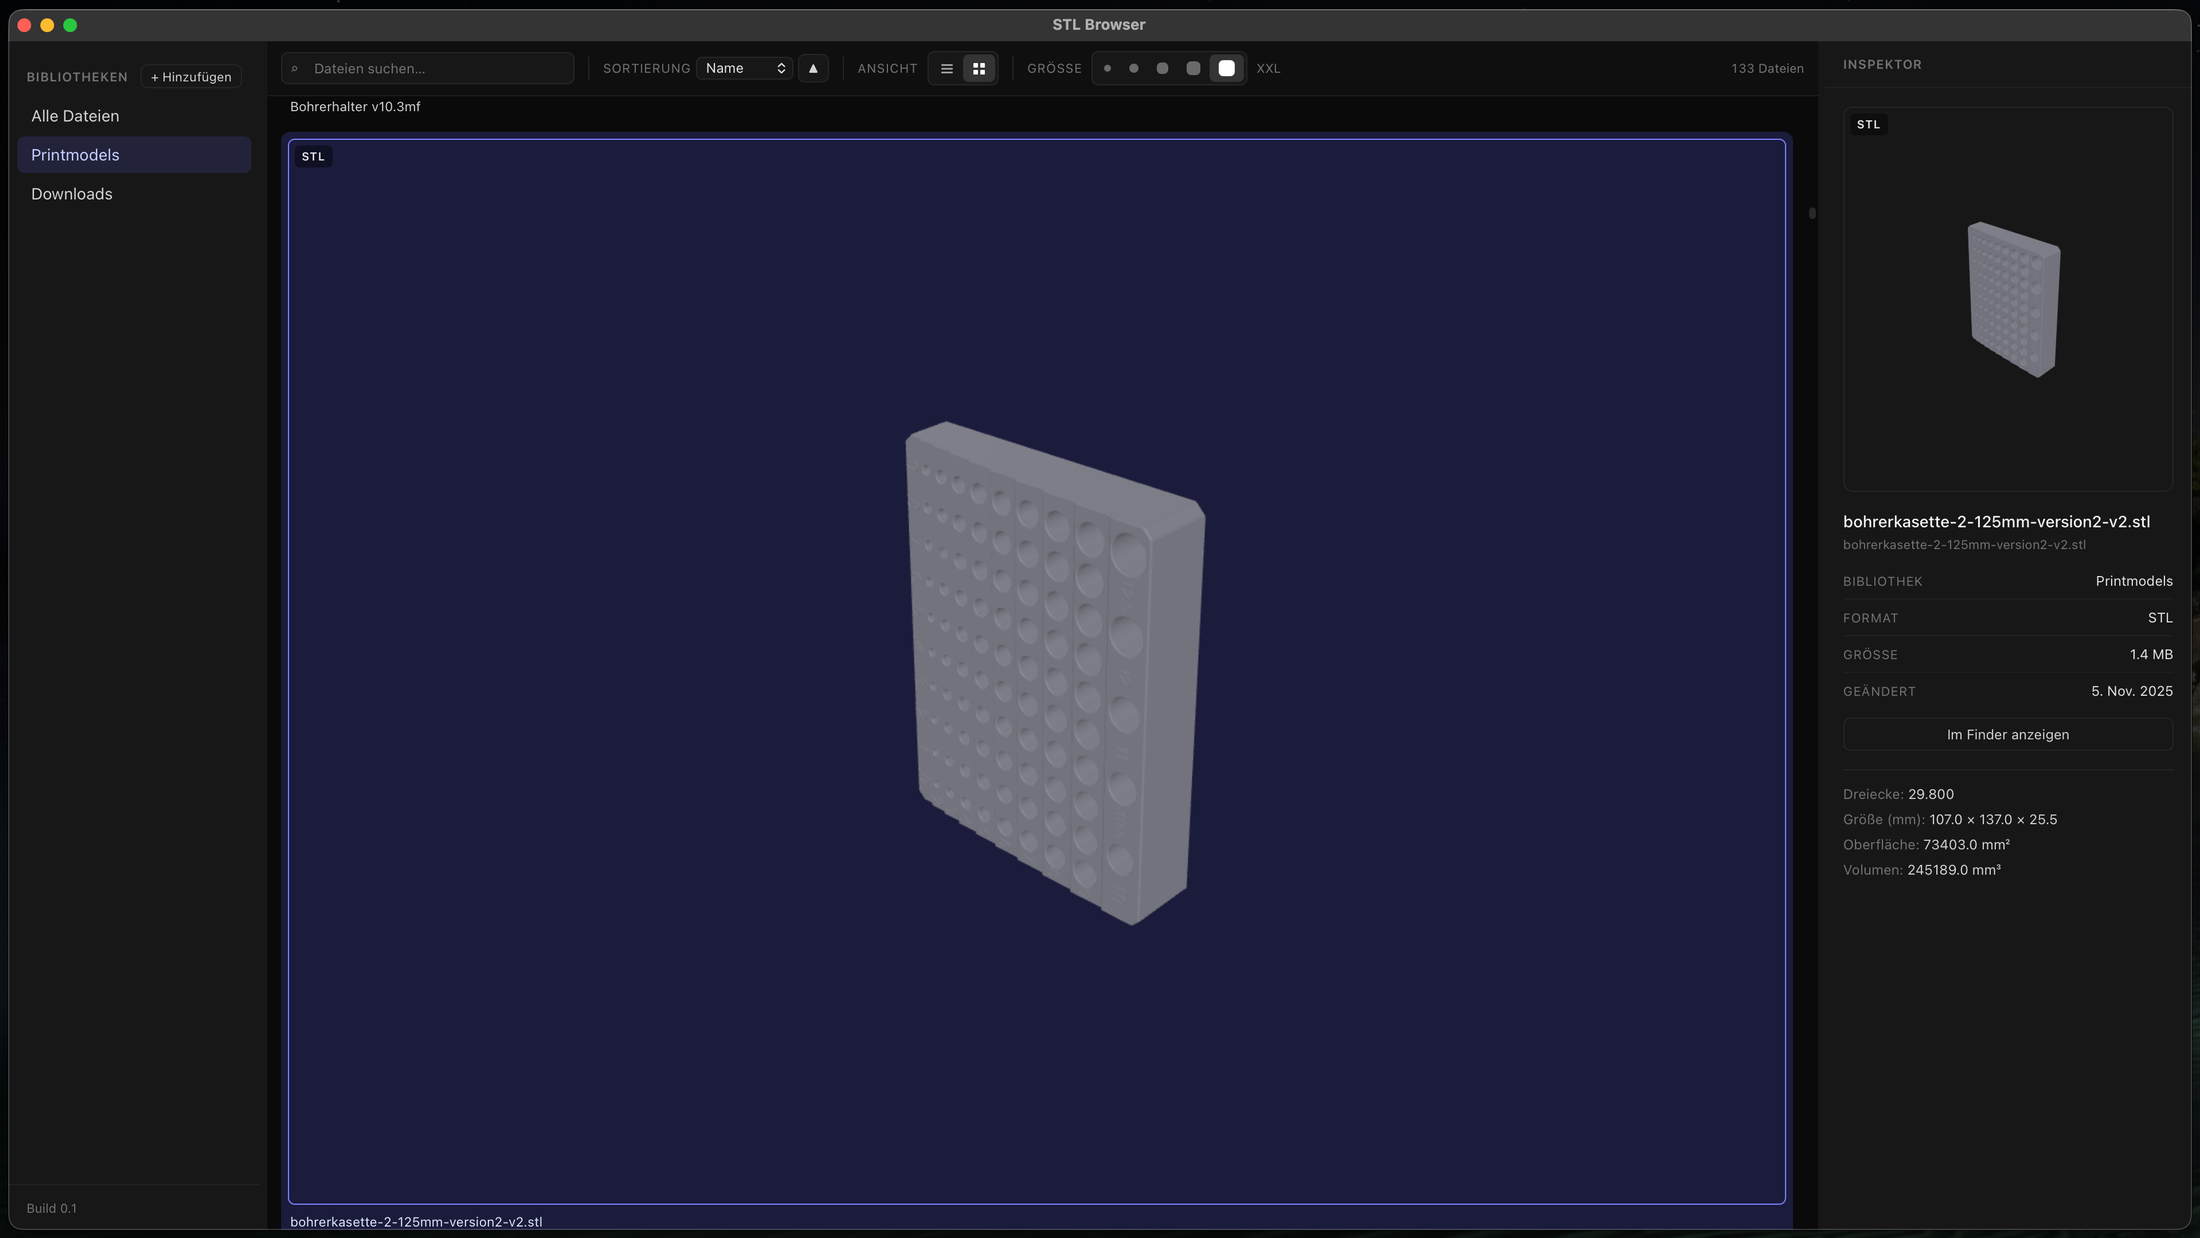Click bohrerkasette file name below the preview
The image size is (2200, 1238).
click(x=416, y=1222)
